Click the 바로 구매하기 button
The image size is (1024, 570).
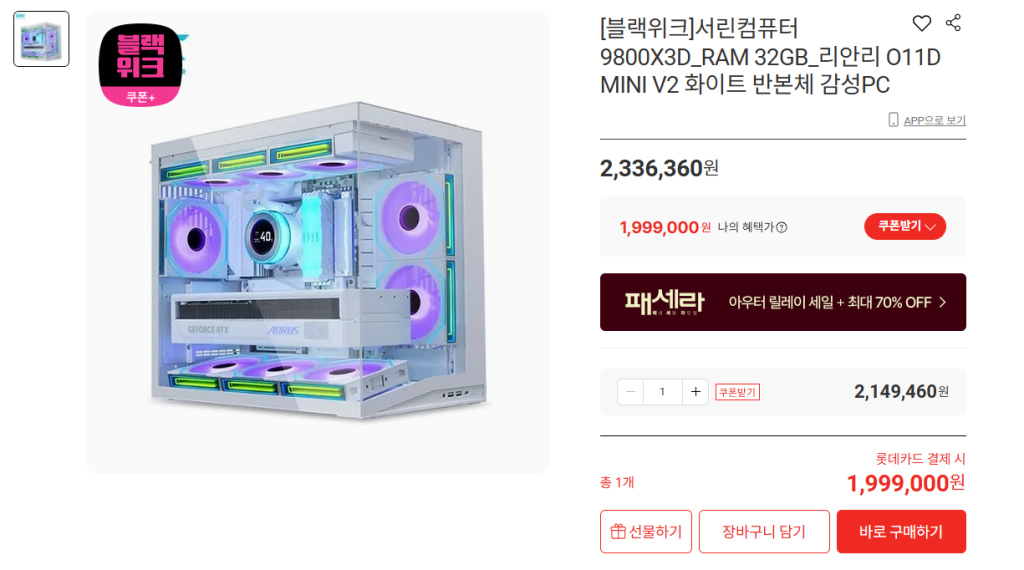(901, 531)
